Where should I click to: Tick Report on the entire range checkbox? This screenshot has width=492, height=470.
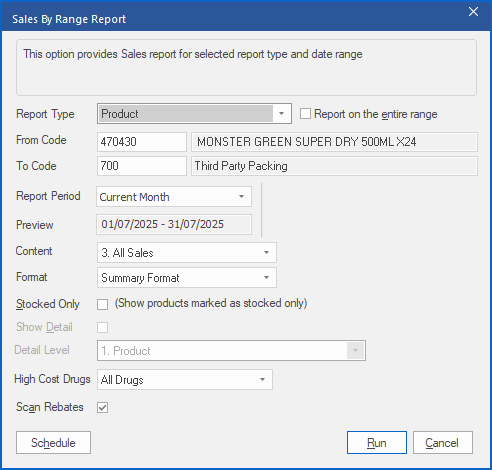(305, 114)
